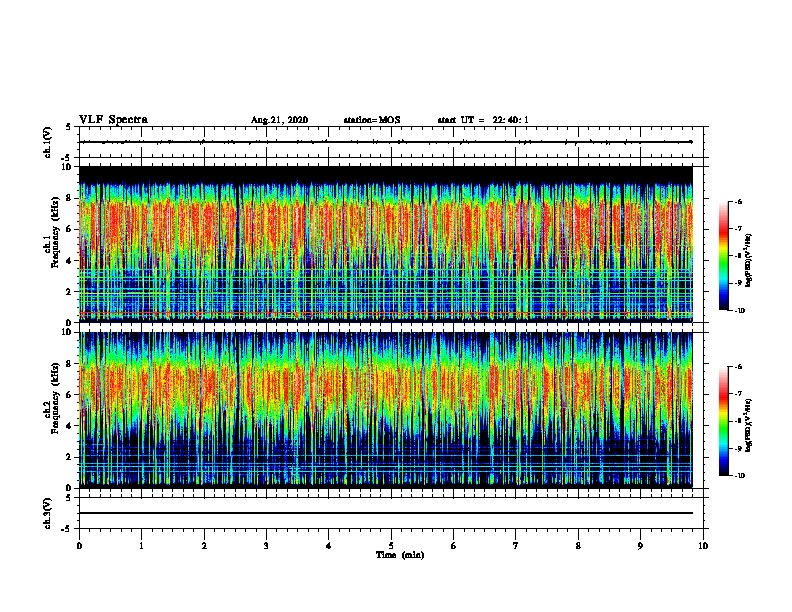Image resolution: width=792 pixels, height=612 pixels.
Task: Select the "Aug.21, 2020" date label
Action: [279, 120]
